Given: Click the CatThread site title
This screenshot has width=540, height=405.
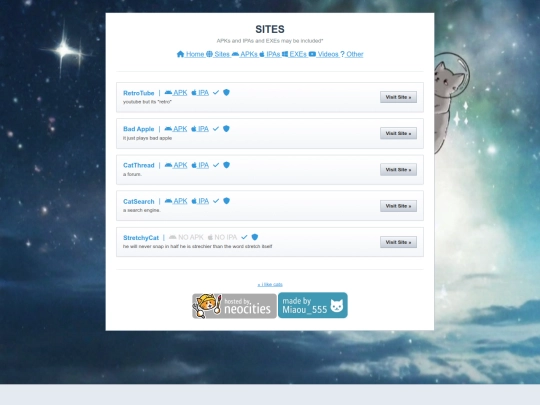Looking at the screenshot, I should pos(138,165).
